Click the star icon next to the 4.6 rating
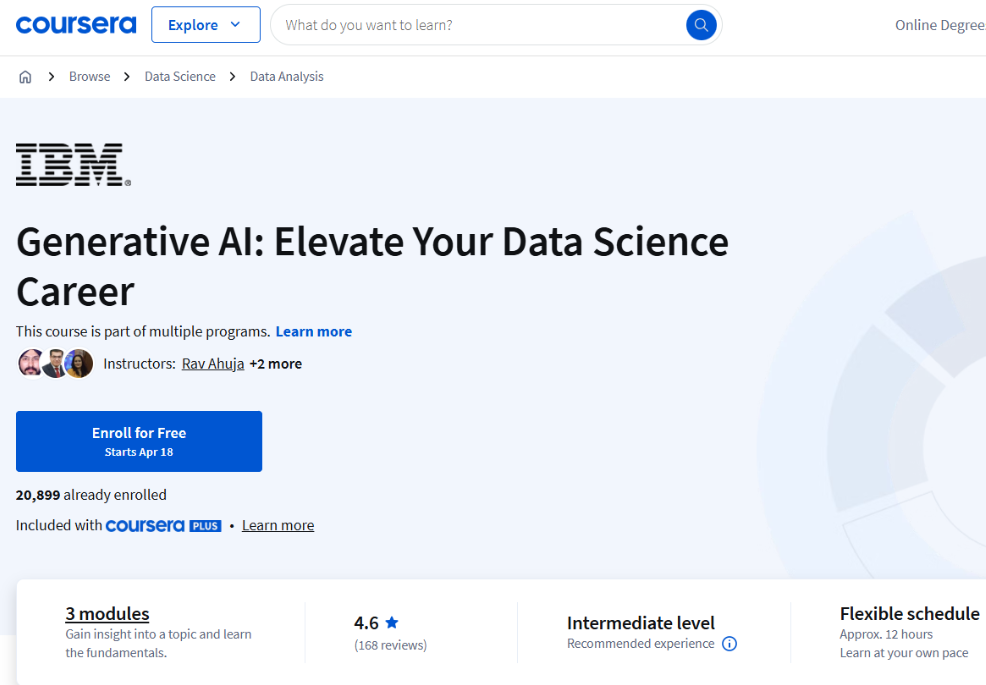 coord(389,621)
